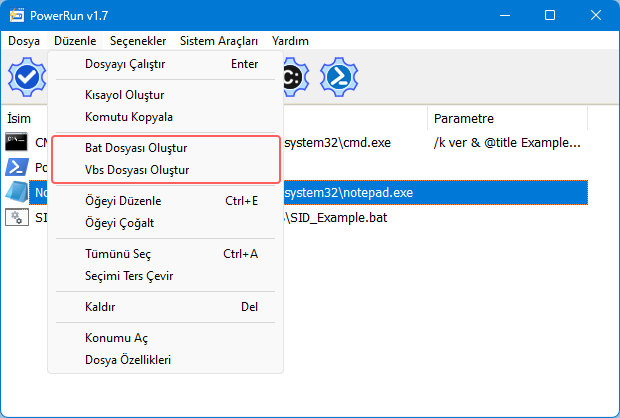Close the open Düzenle menu
The height and width of the screenshot is (418, 620).
pyautogui.click(x=75, y=41)
